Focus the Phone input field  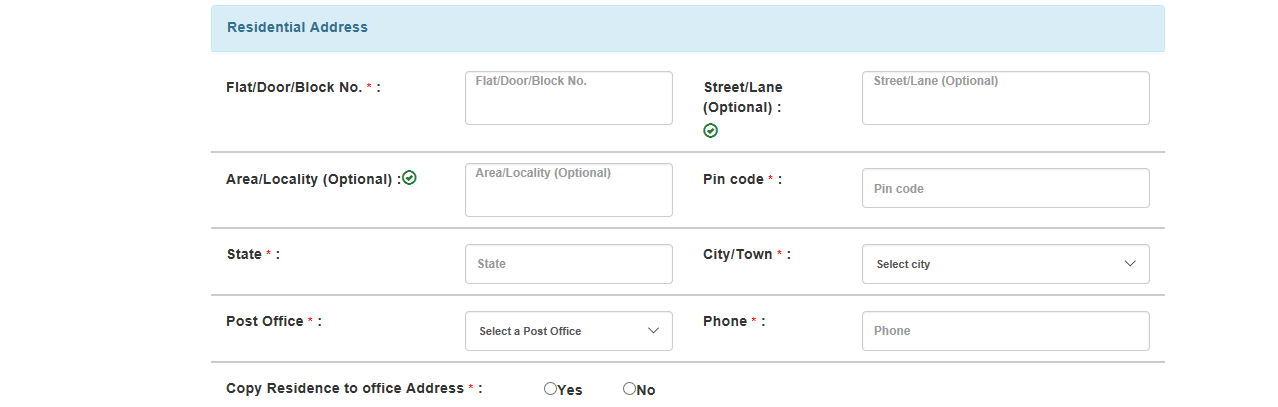tap(1005, 331)
